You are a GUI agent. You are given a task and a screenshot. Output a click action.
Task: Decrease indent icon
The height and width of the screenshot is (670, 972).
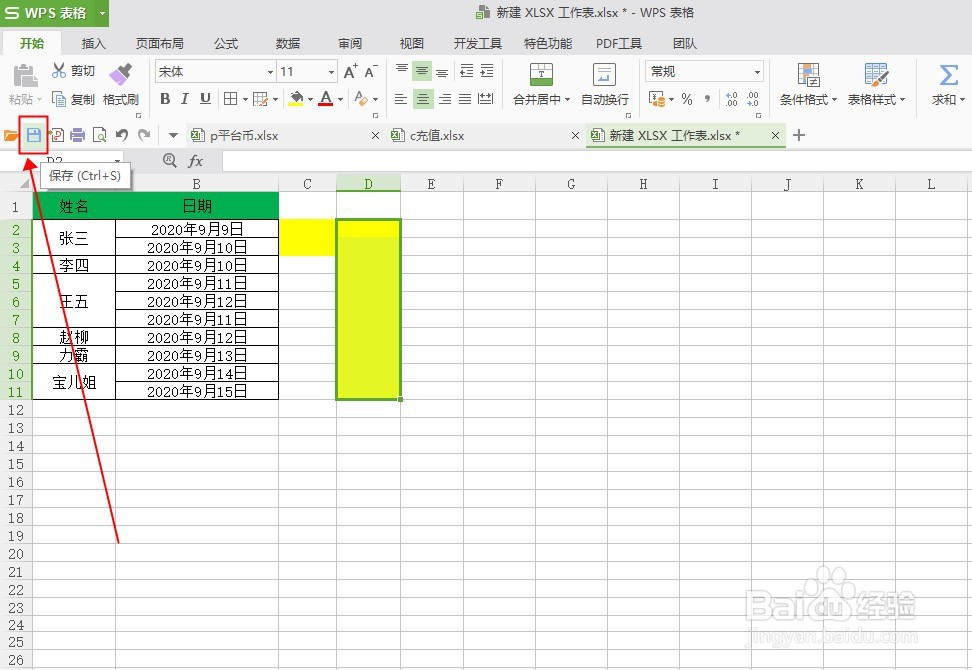[467, 71]
